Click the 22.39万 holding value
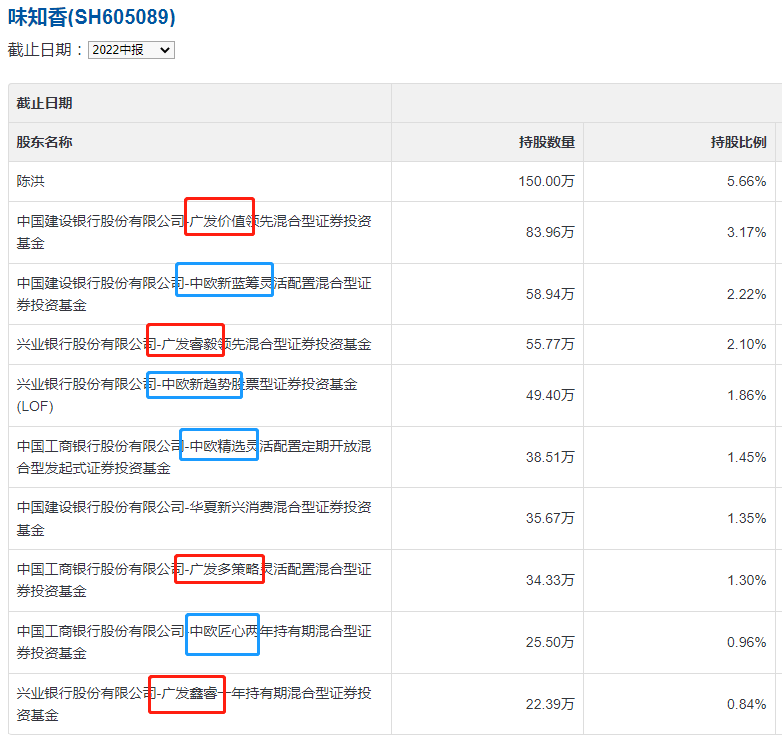Screen dimensions: 782x742 pyautogui.click(x=550, y=704)
